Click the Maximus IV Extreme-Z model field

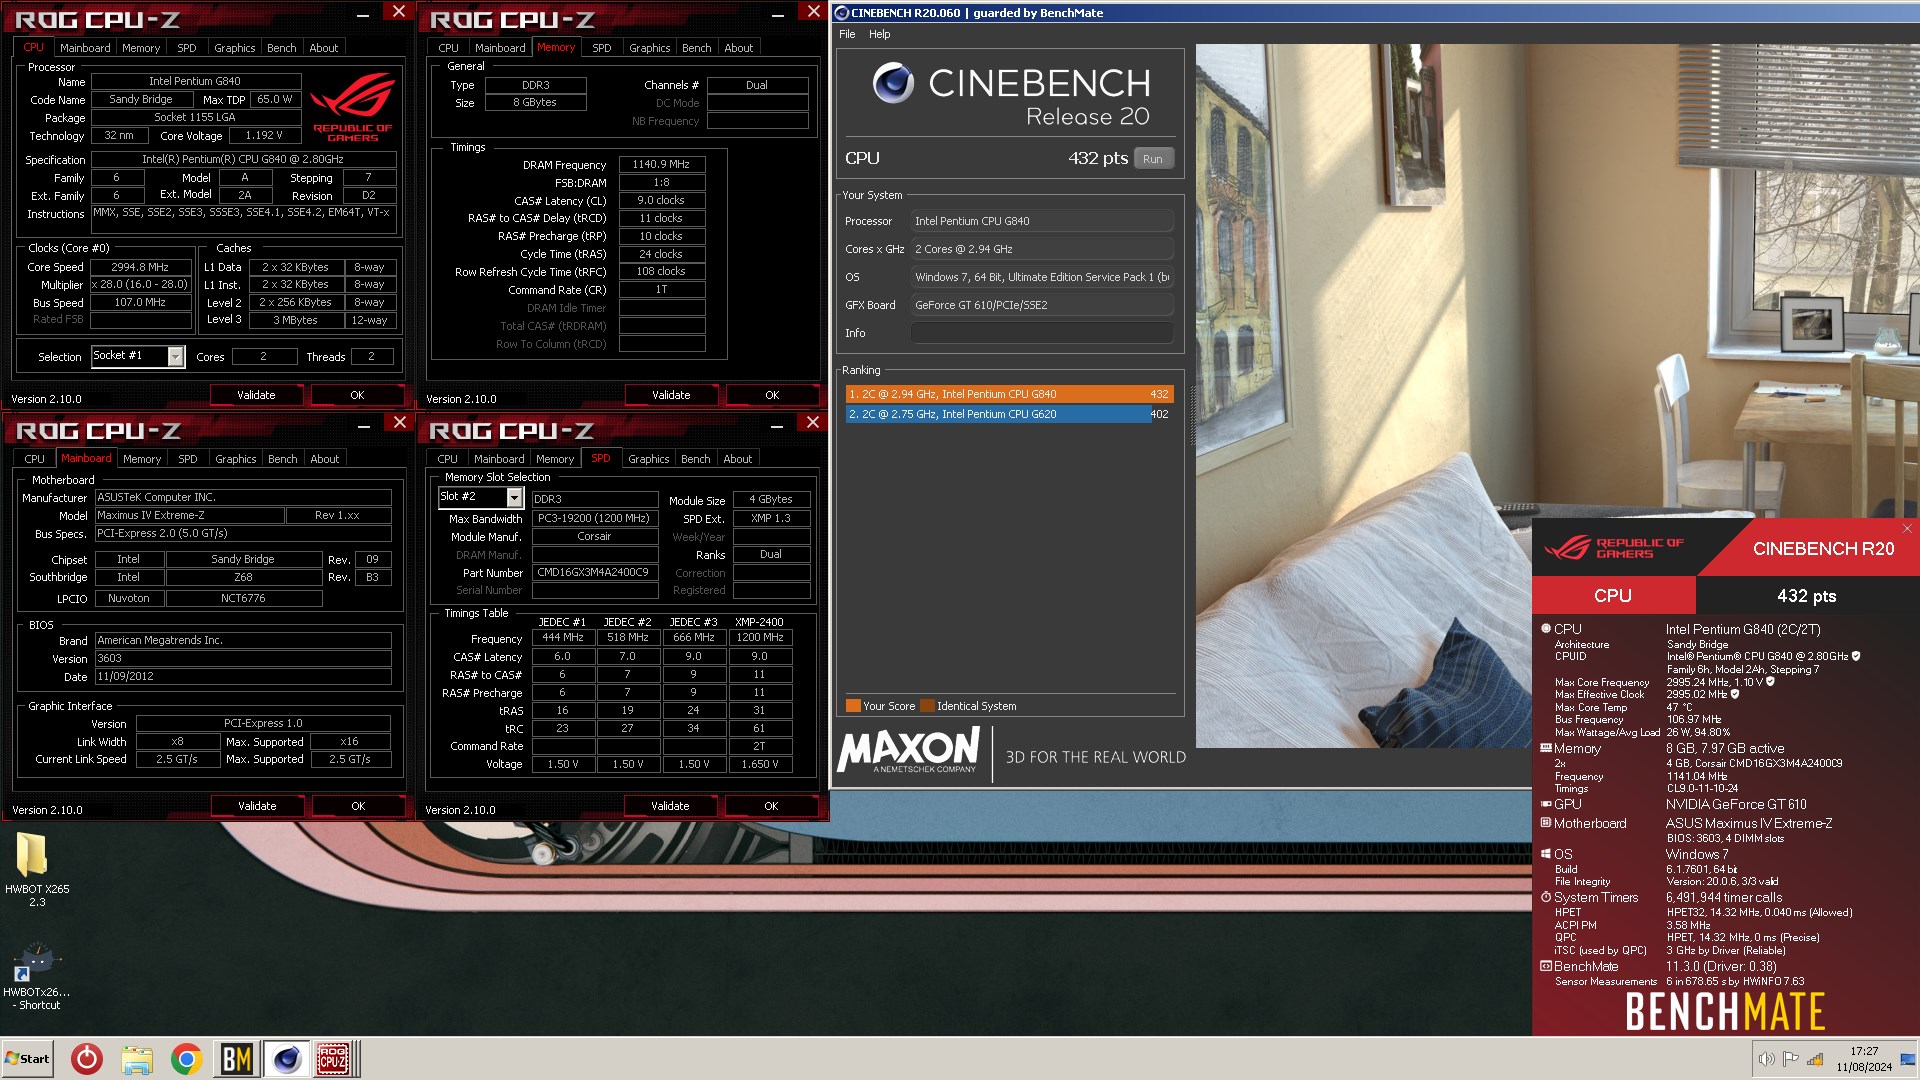click(x=189, y=515)
